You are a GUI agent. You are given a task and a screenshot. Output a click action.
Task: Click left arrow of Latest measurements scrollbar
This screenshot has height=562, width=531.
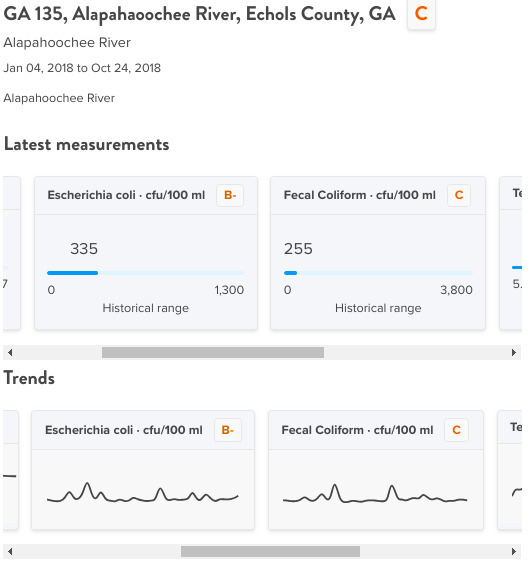(x=10, y=352)
